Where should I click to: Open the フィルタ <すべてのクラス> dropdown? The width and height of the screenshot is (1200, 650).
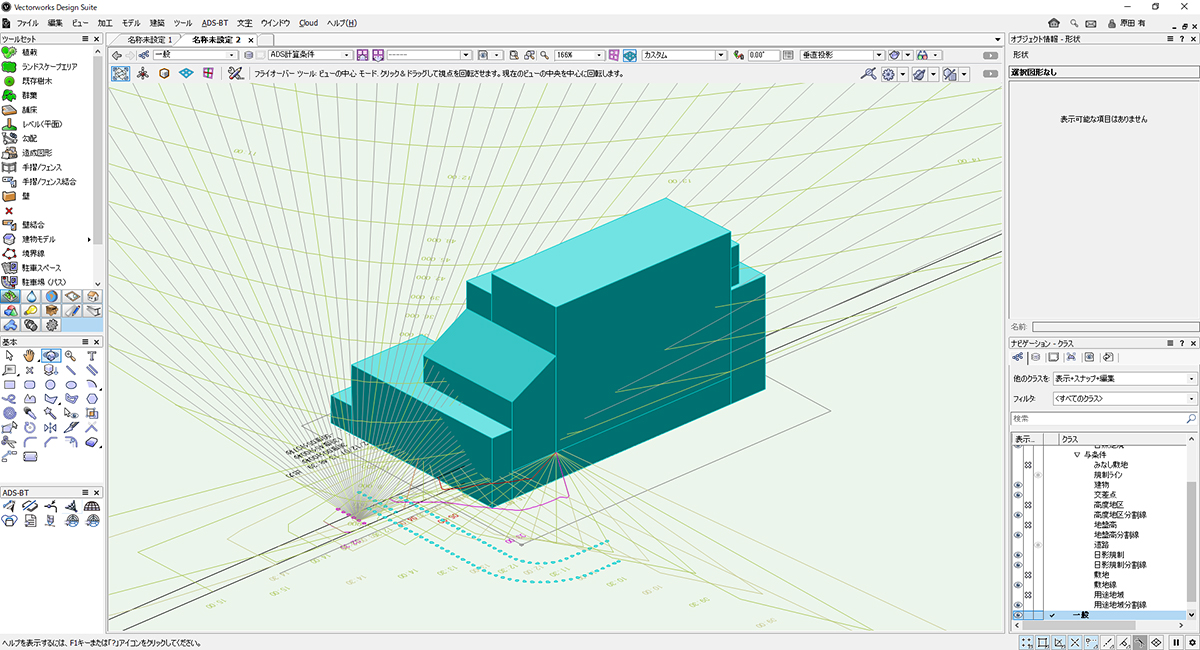(x=1124, y=399)
